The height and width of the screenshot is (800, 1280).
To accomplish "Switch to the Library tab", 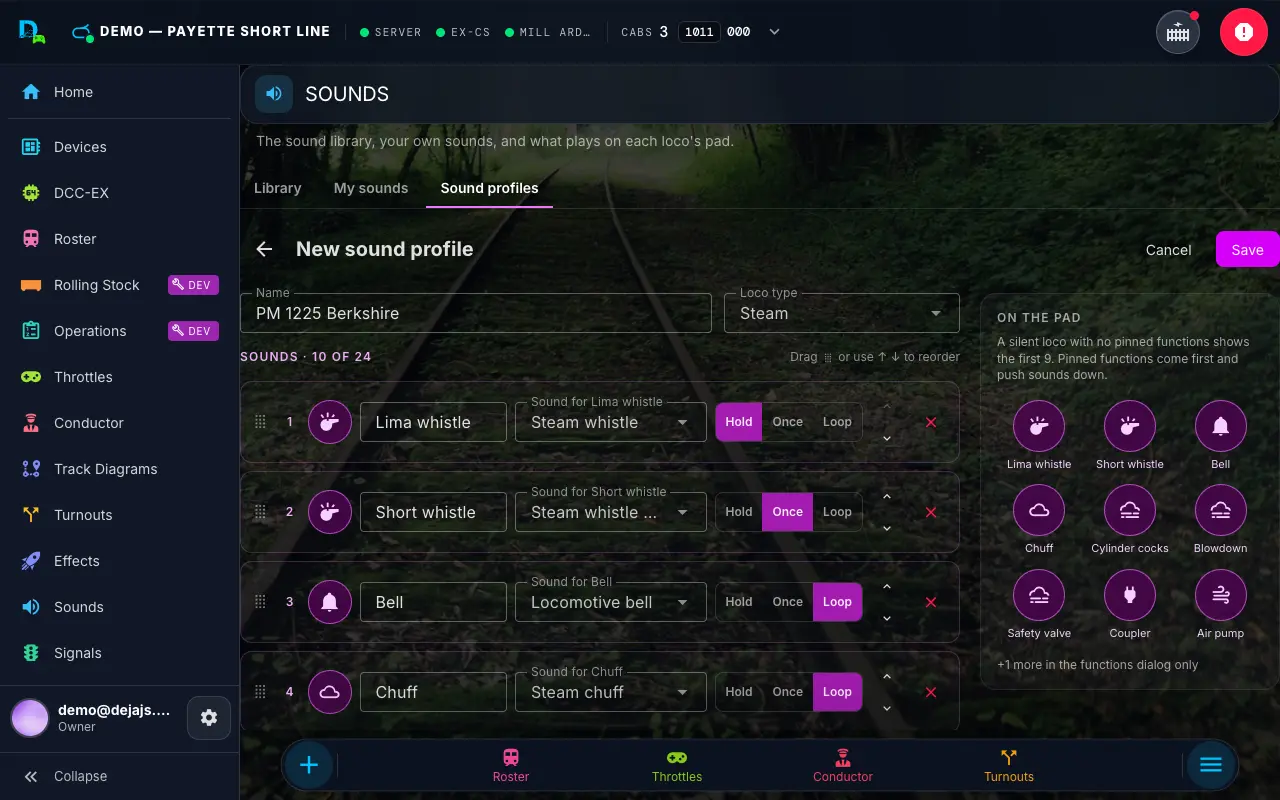I will (x=278, y=188).
